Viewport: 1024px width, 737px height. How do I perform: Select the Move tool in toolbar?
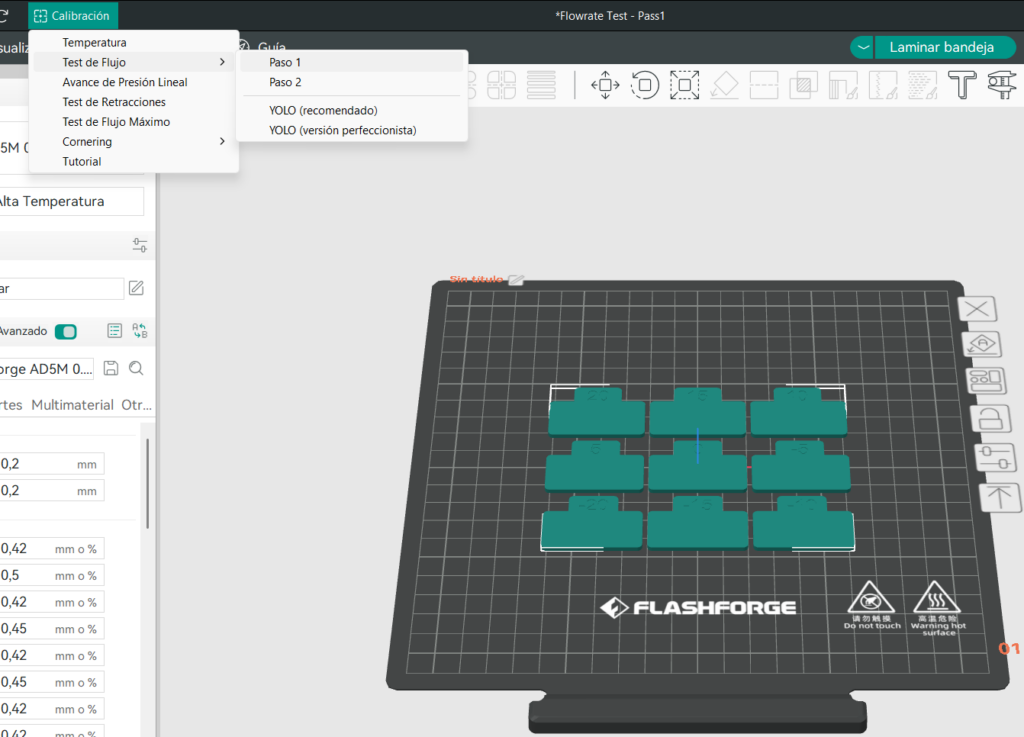click(x=605, y=85)
